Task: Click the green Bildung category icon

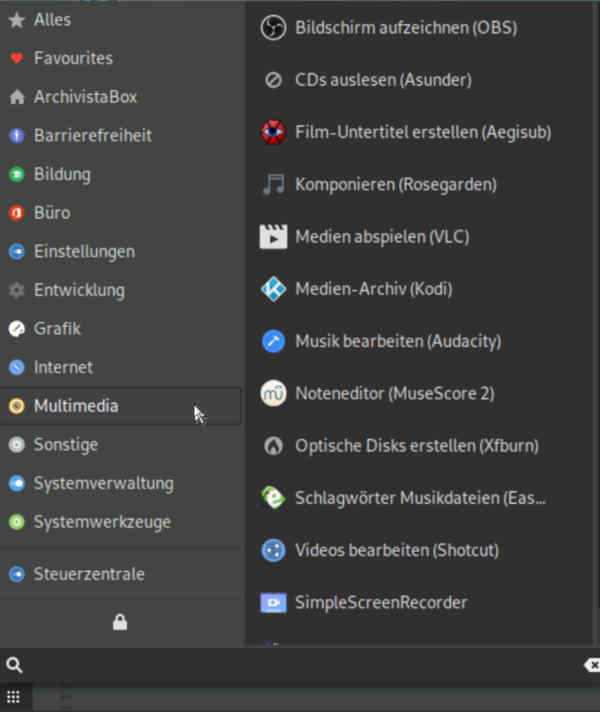Action: [17, 174]
